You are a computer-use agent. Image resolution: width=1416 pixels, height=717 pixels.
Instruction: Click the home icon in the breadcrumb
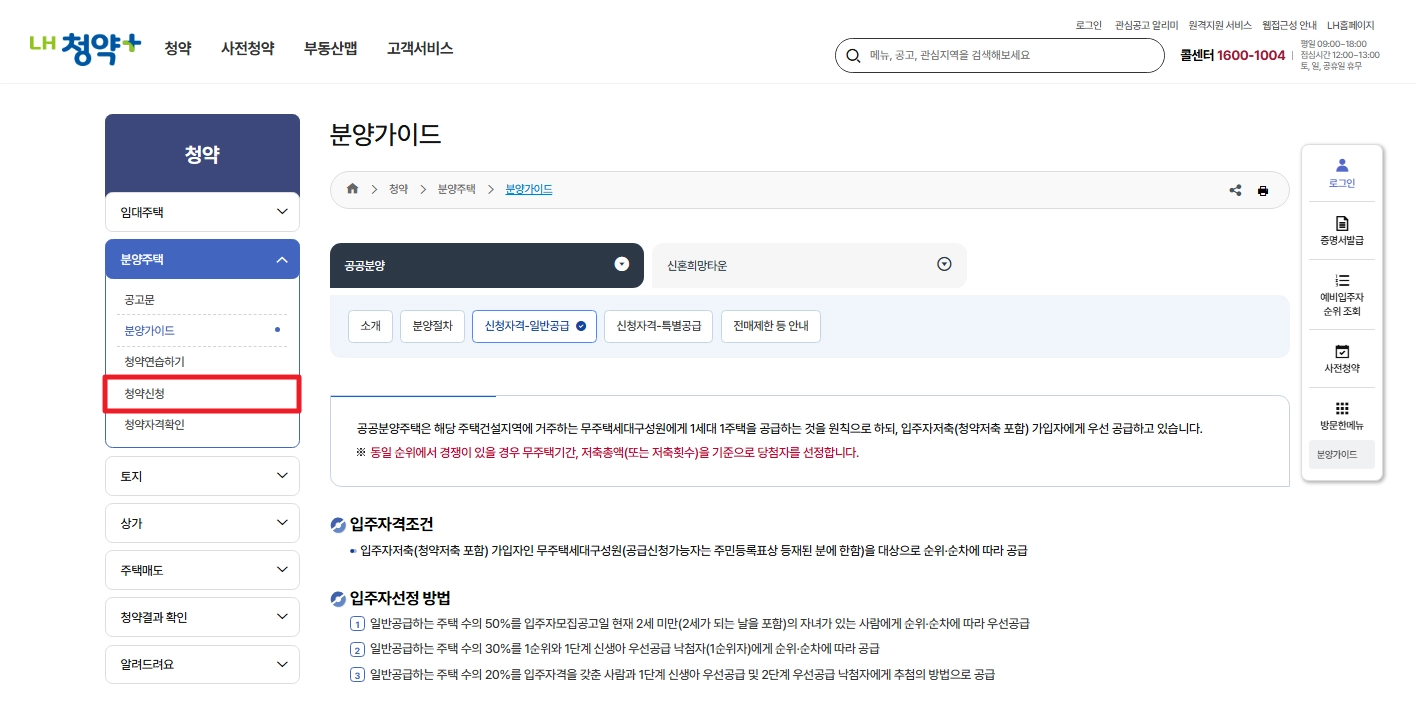pyautogui.click(x=352, y=188)
